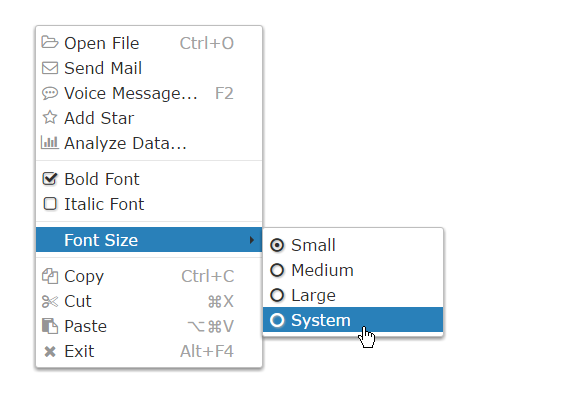Click the Add Star icon
This screenshot has width=583, height=398.
click(49, 118)
